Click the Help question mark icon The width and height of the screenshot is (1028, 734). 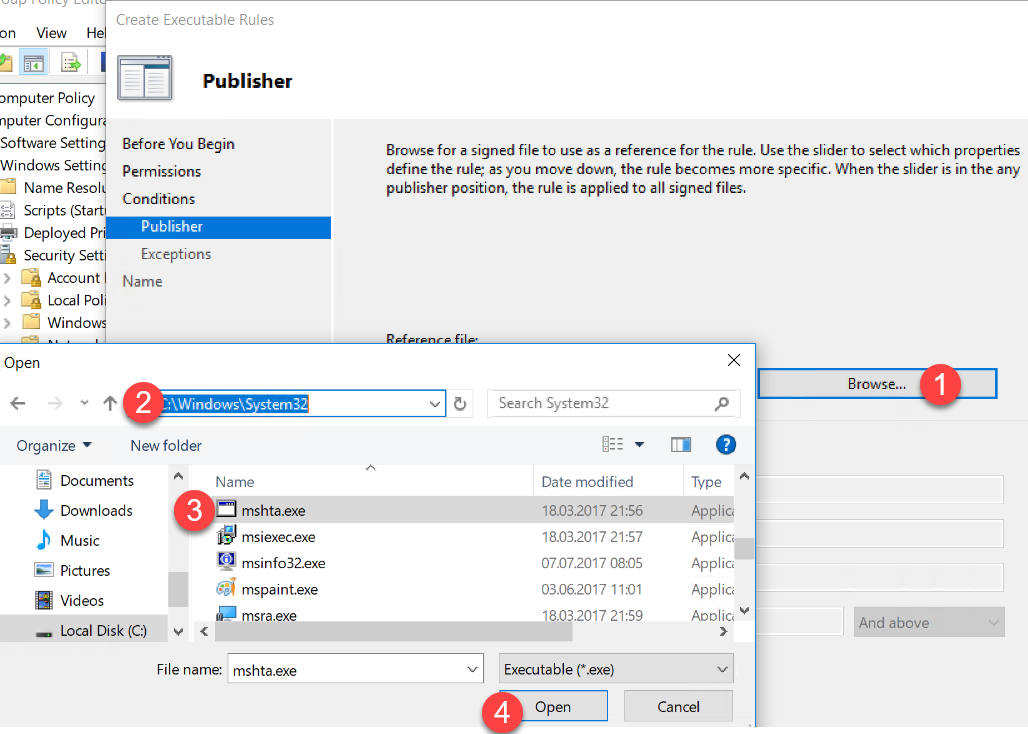pos(726,445)
